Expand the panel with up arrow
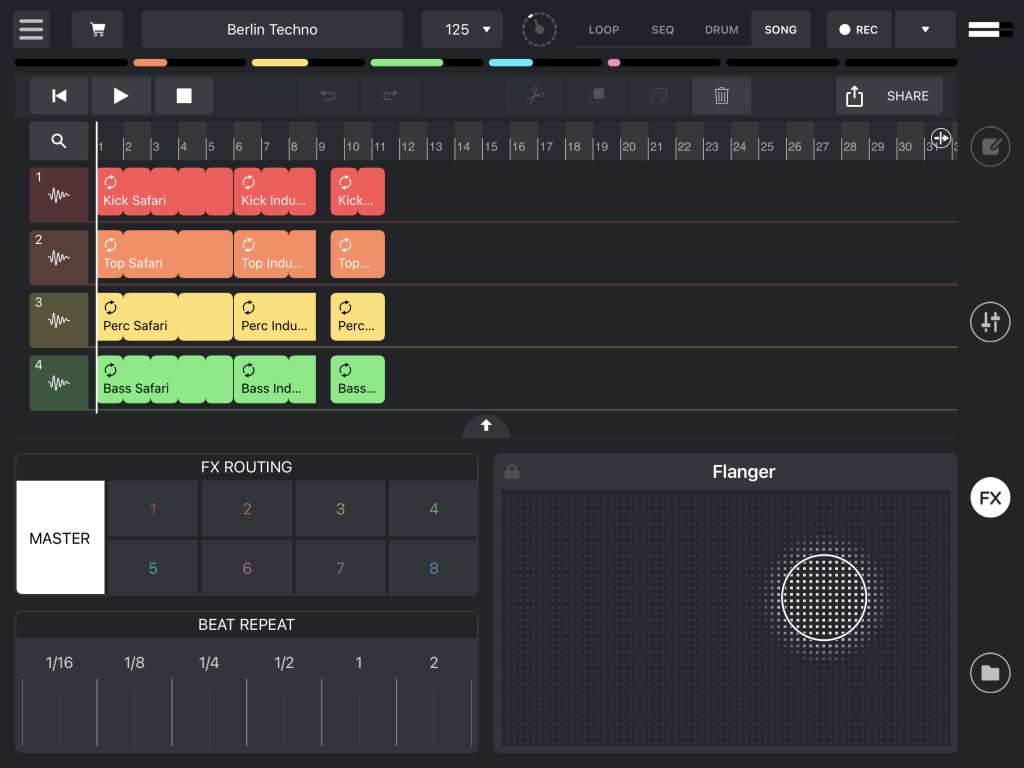Screen dimensions: 1024x768 (x=486, y=426)
